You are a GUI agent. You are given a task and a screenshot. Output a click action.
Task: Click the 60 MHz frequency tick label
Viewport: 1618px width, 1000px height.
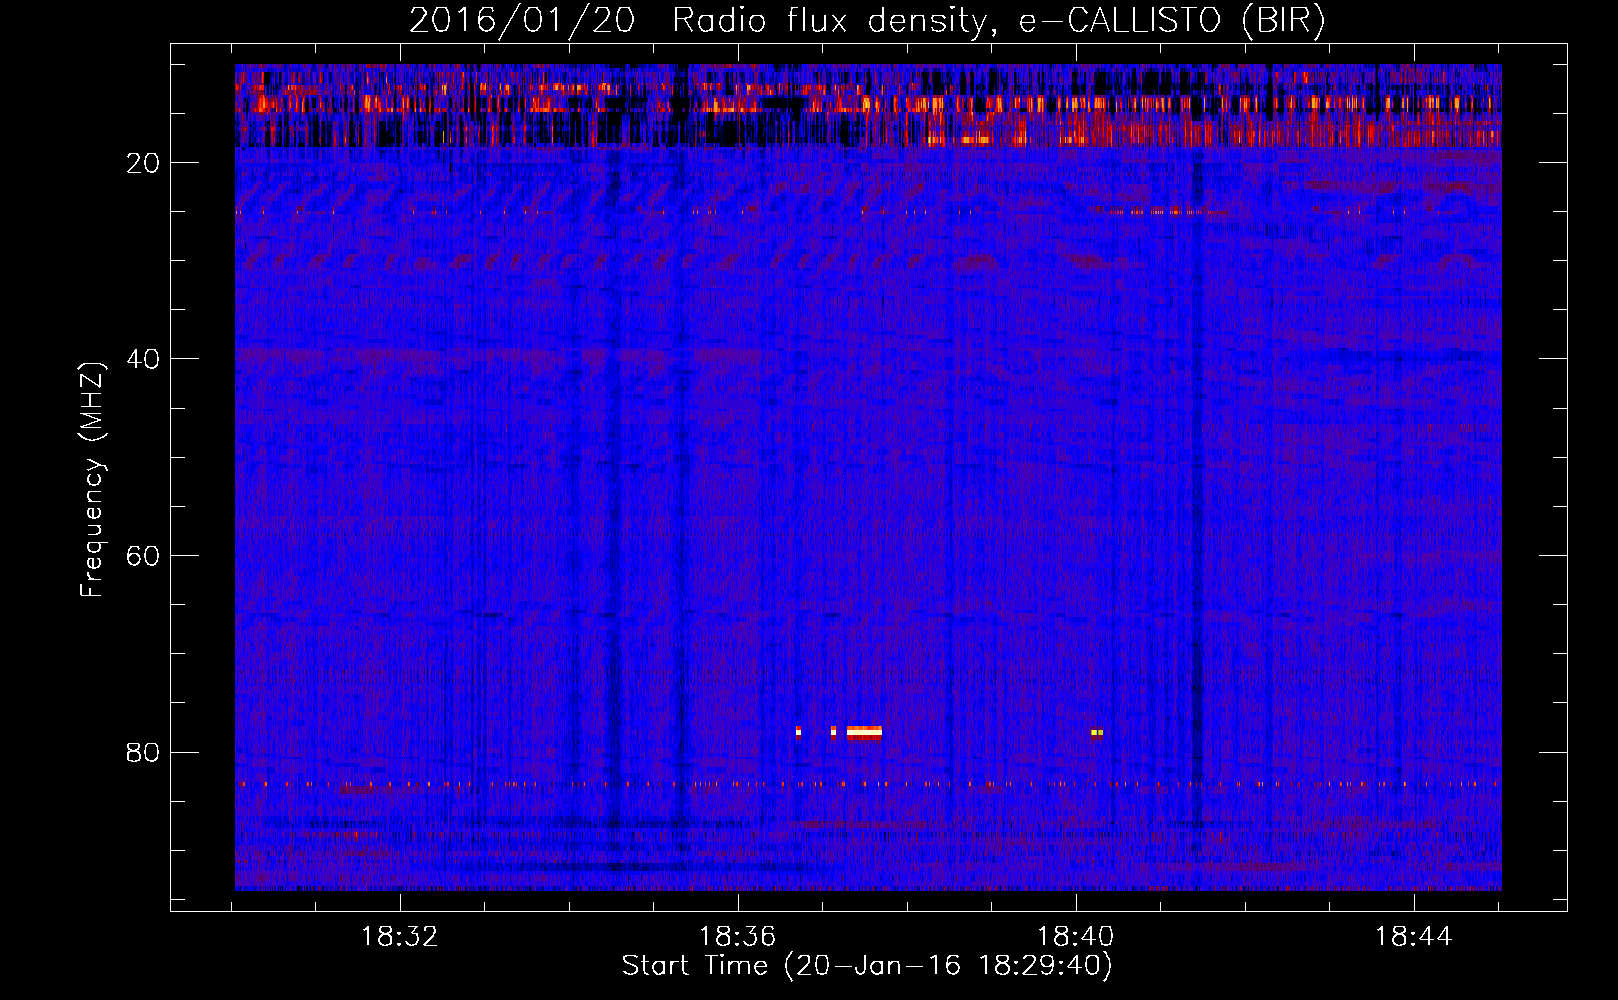click(143, 556)
